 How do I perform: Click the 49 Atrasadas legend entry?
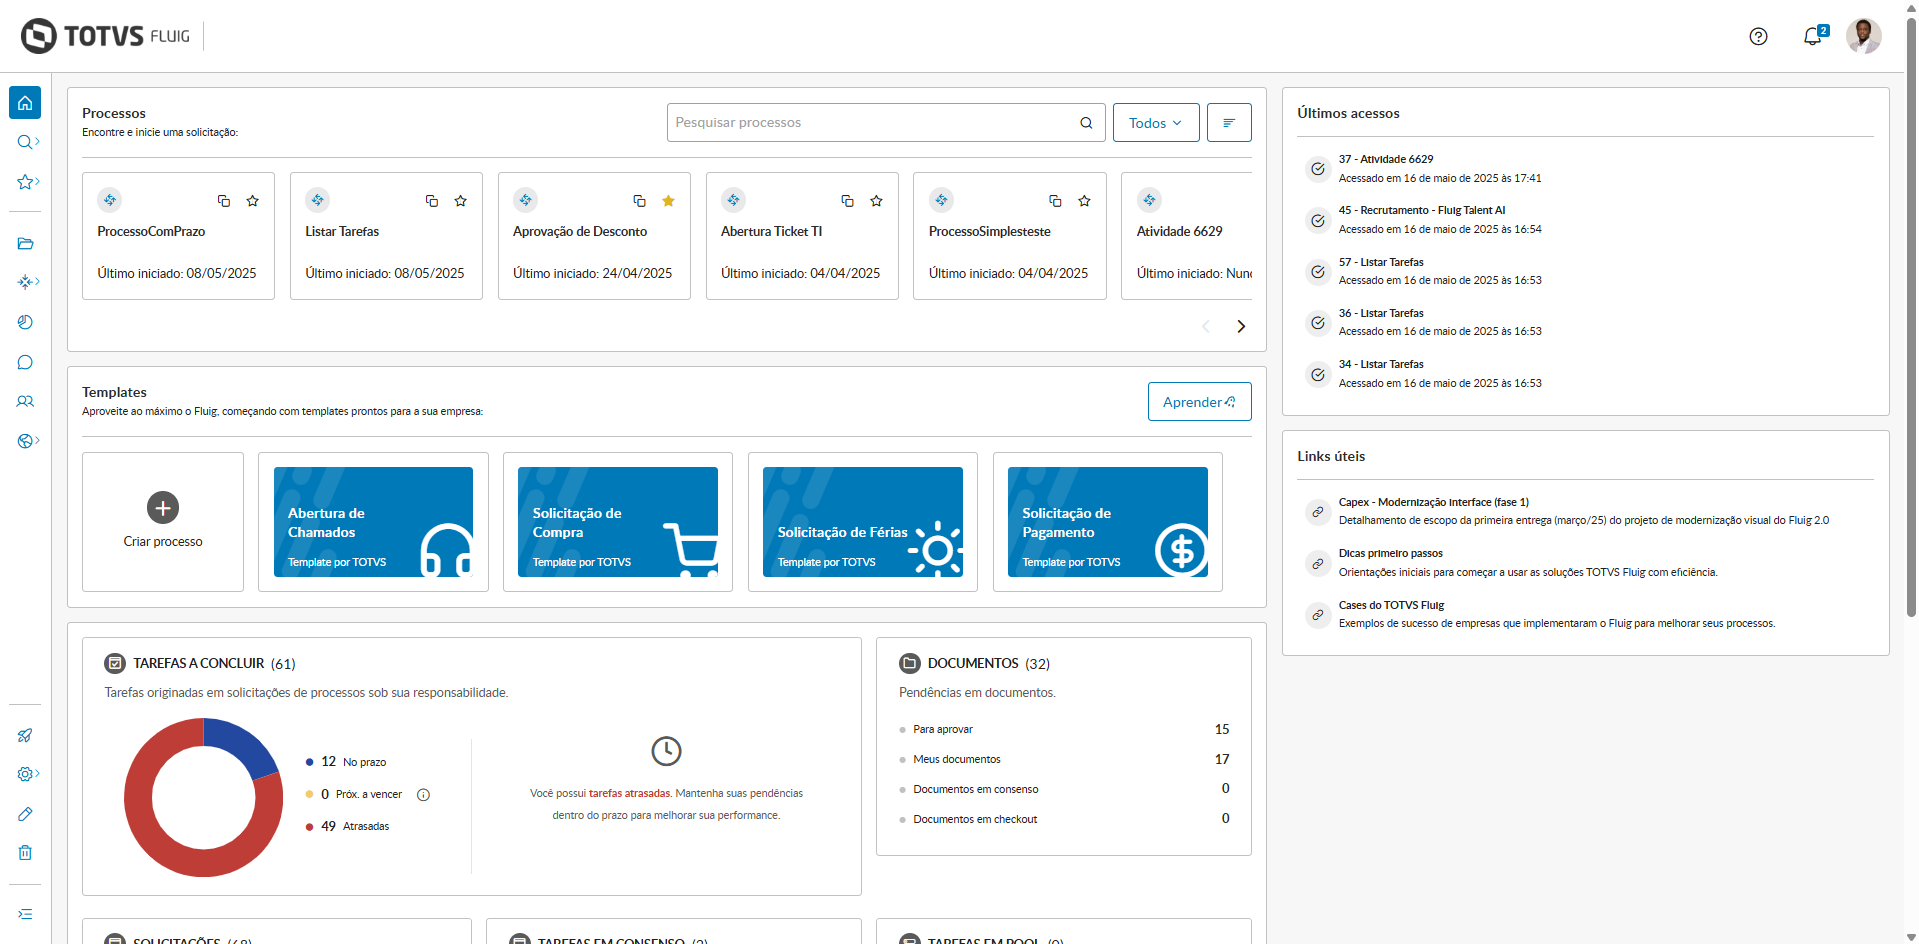click(x=347, y=826)
